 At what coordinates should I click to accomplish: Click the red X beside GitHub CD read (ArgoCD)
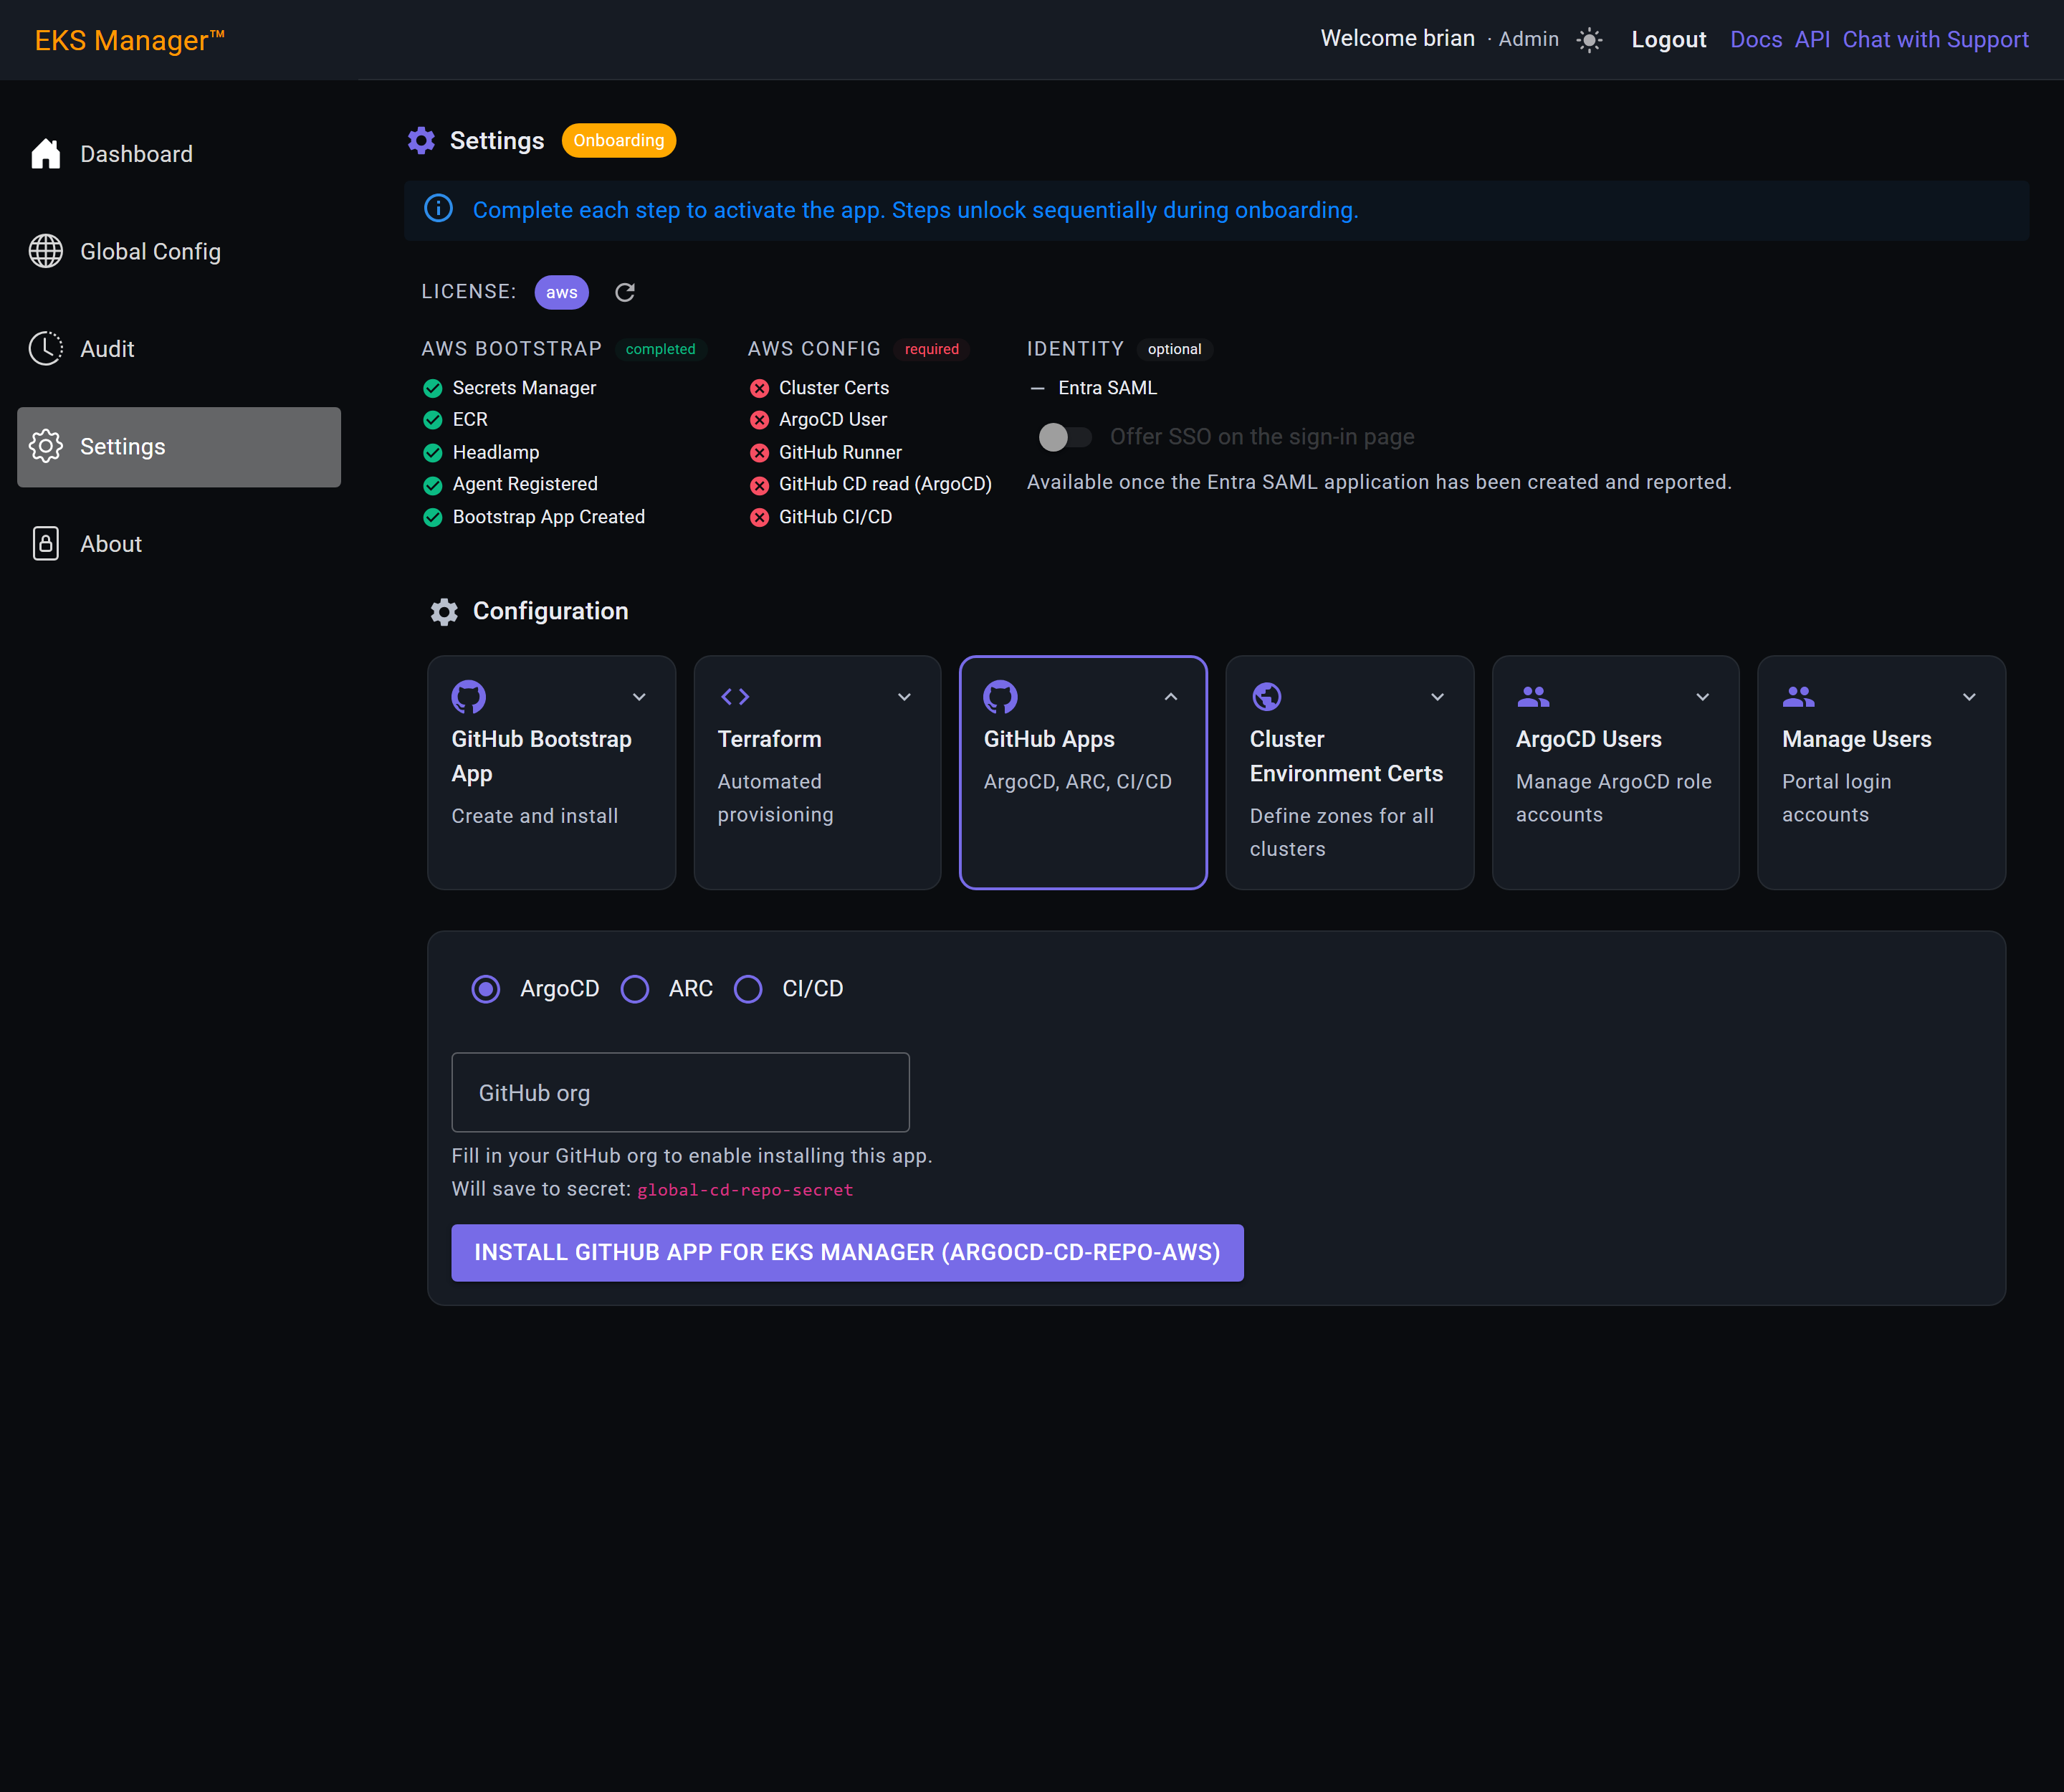[x=760, y=485]
